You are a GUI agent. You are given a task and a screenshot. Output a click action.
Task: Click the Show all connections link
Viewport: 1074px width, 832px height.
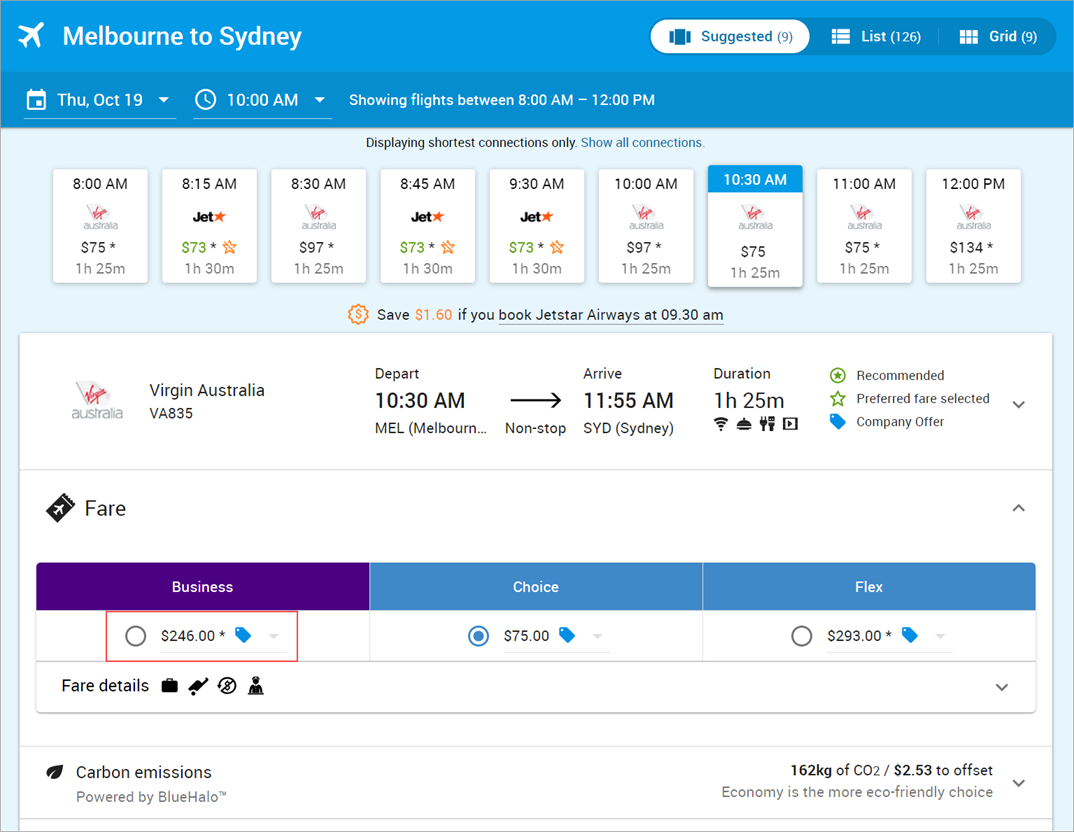click(642, 142)
